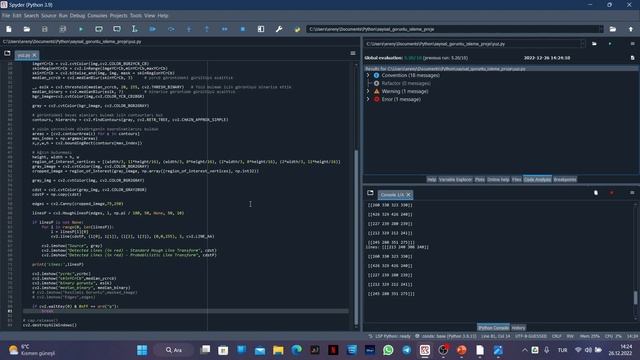Save all open files

62,29
